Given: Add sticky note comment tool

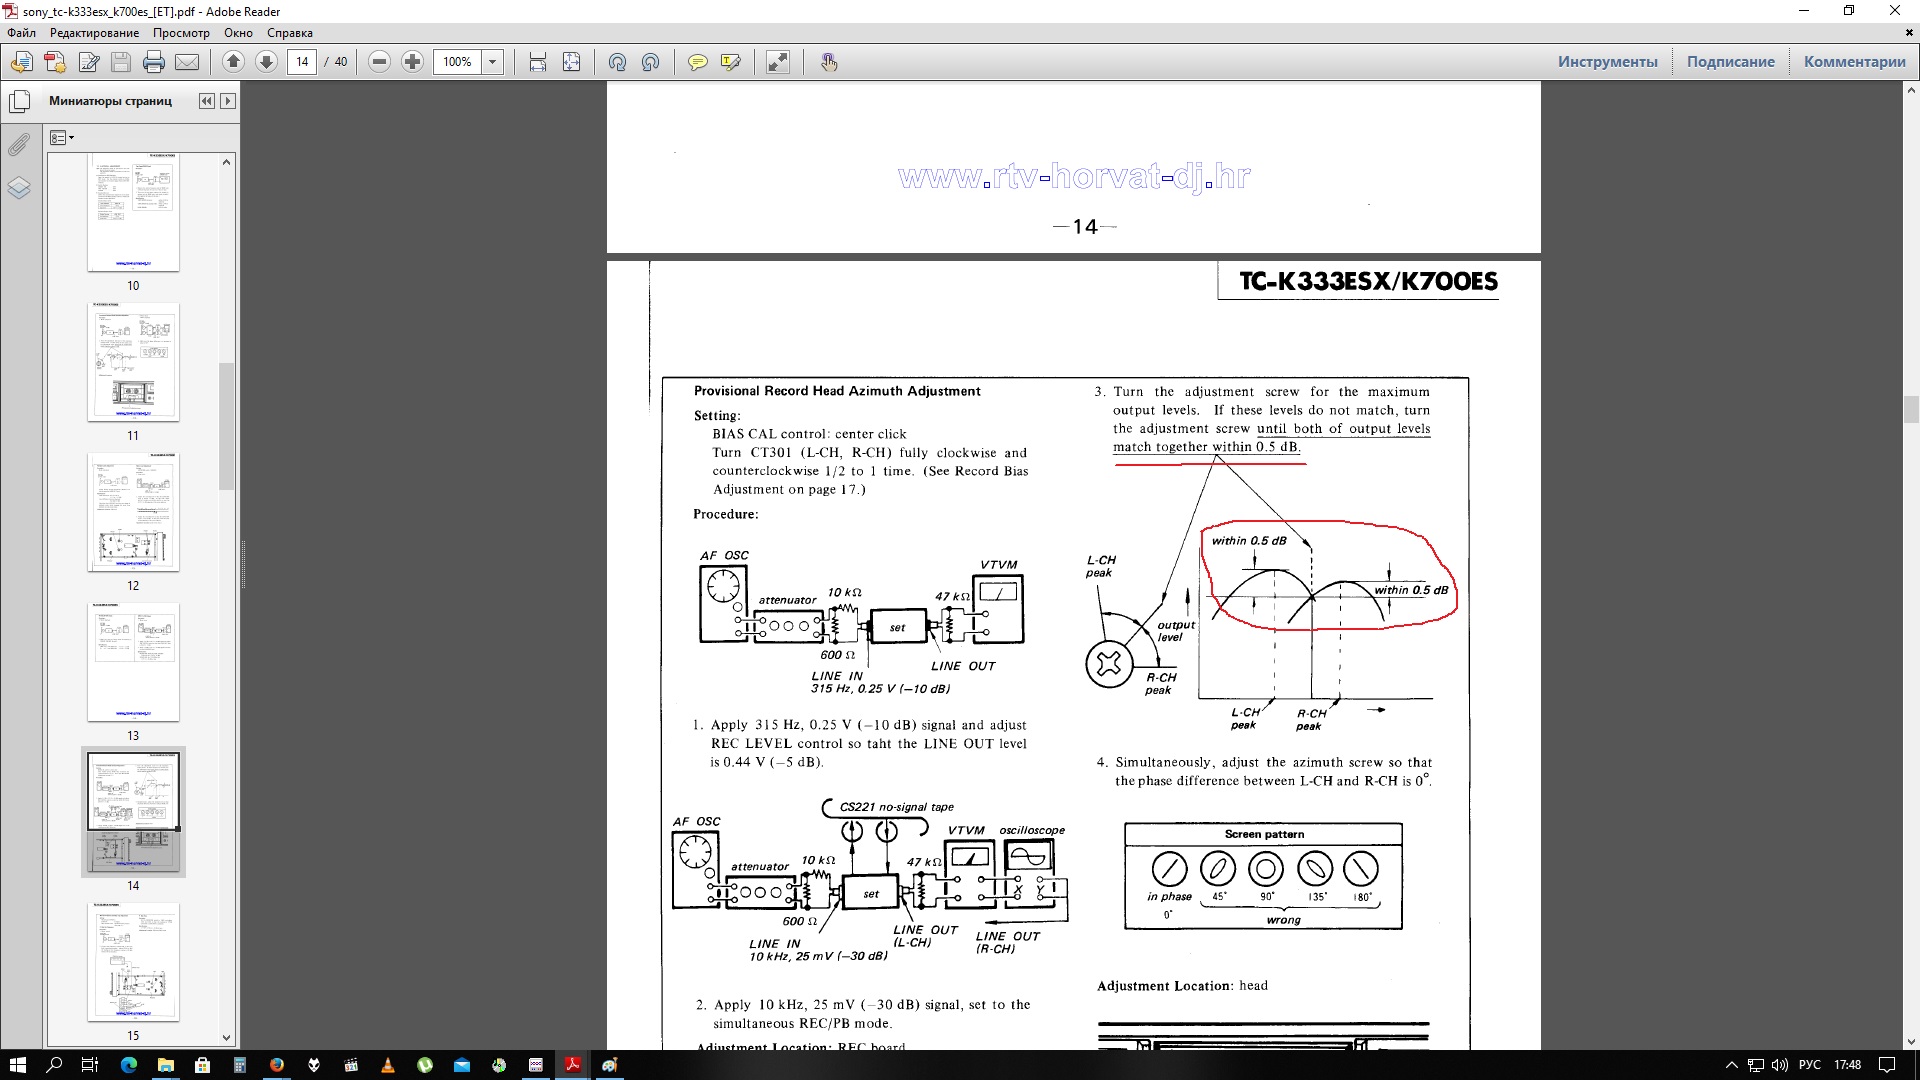Looking at the screenshot, I should [x=698, y=62].
